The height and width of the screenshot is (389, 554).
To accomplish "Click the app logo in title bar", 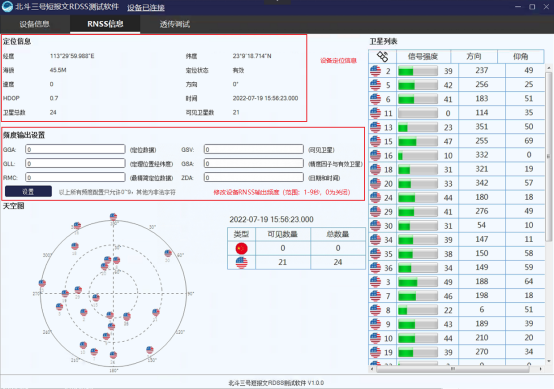I will coord(7,7).
